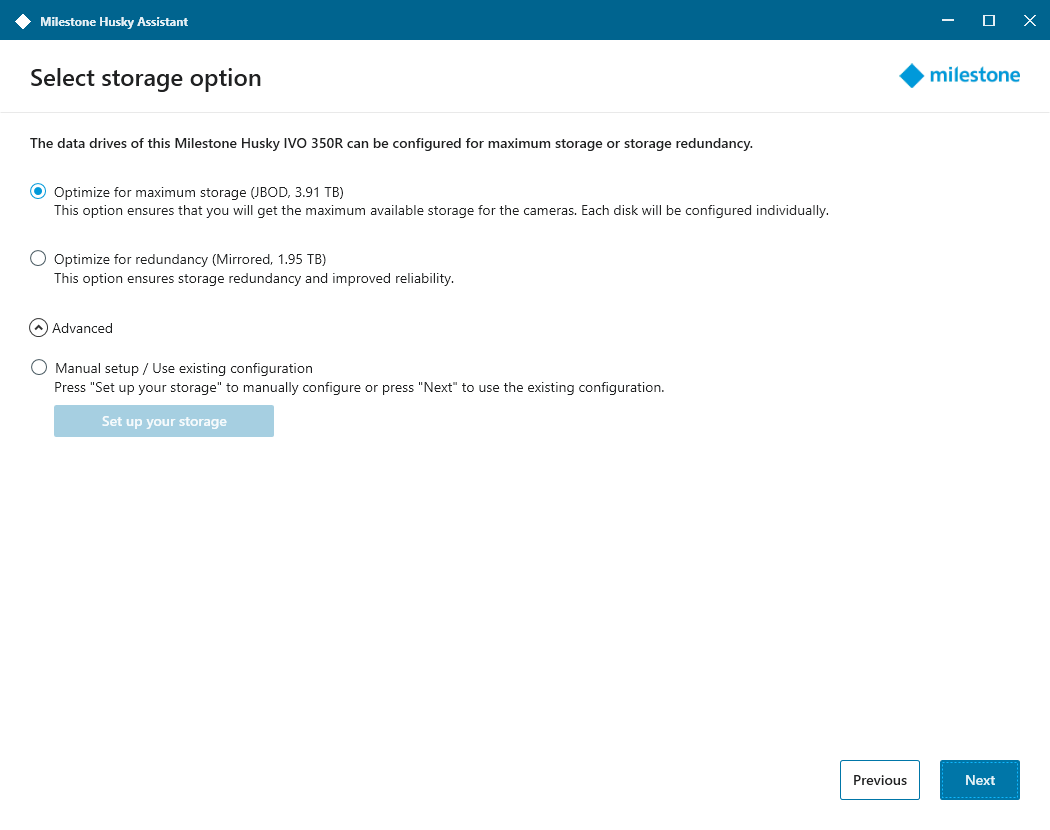Click the 'Optimize for maximum storage' label text
Viewport: 1050px width, 830px height.
pos(199,192)
